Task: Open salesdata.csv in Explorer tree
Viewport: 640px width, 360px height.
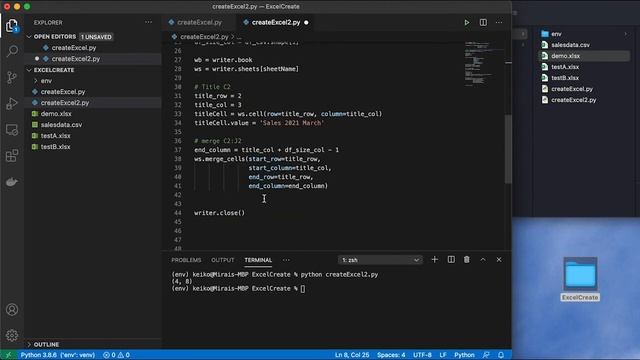Action: tap(61, 125)
